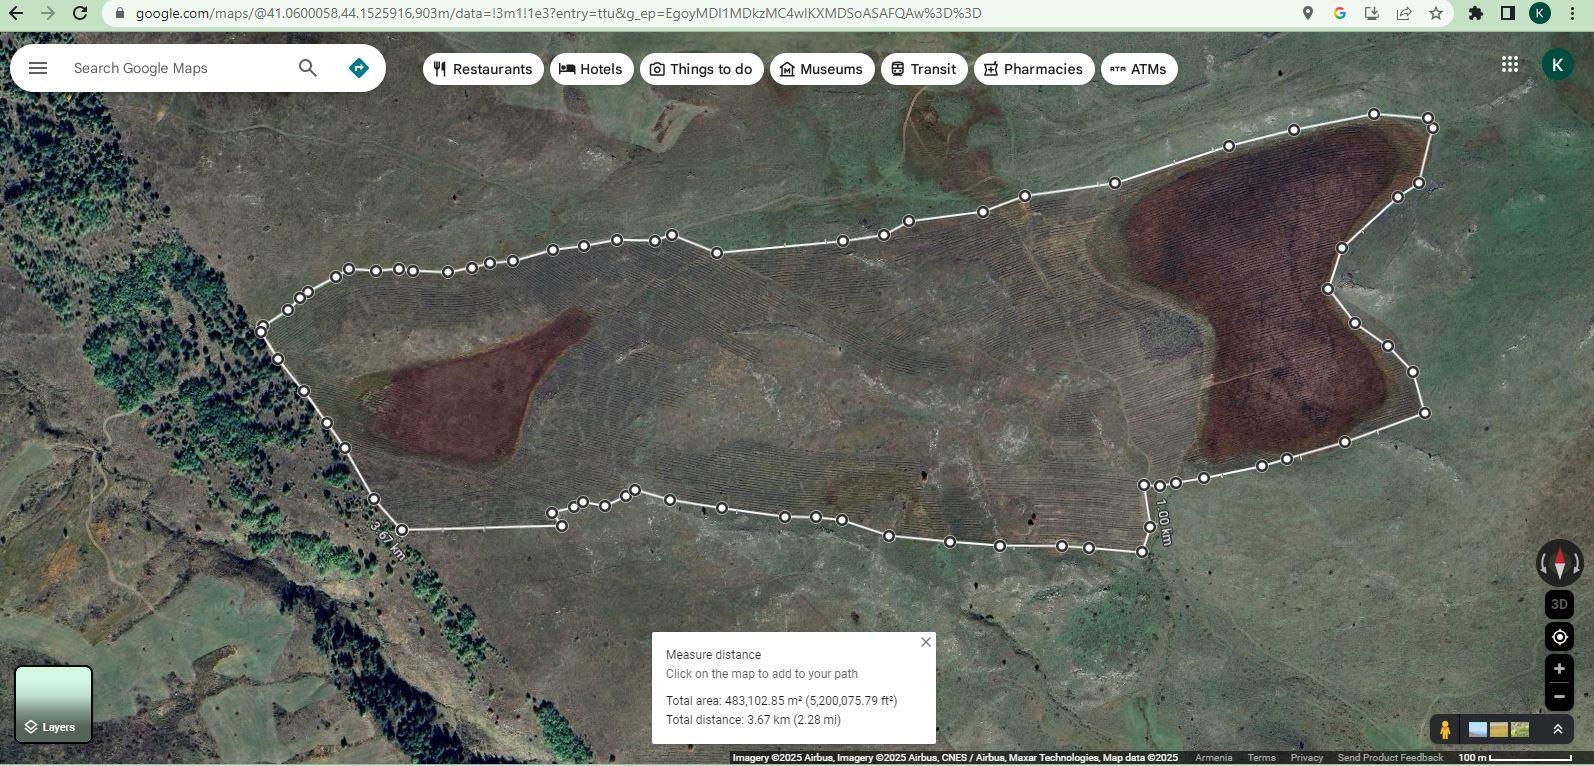Open the Google apps grid

[1509, 64]
